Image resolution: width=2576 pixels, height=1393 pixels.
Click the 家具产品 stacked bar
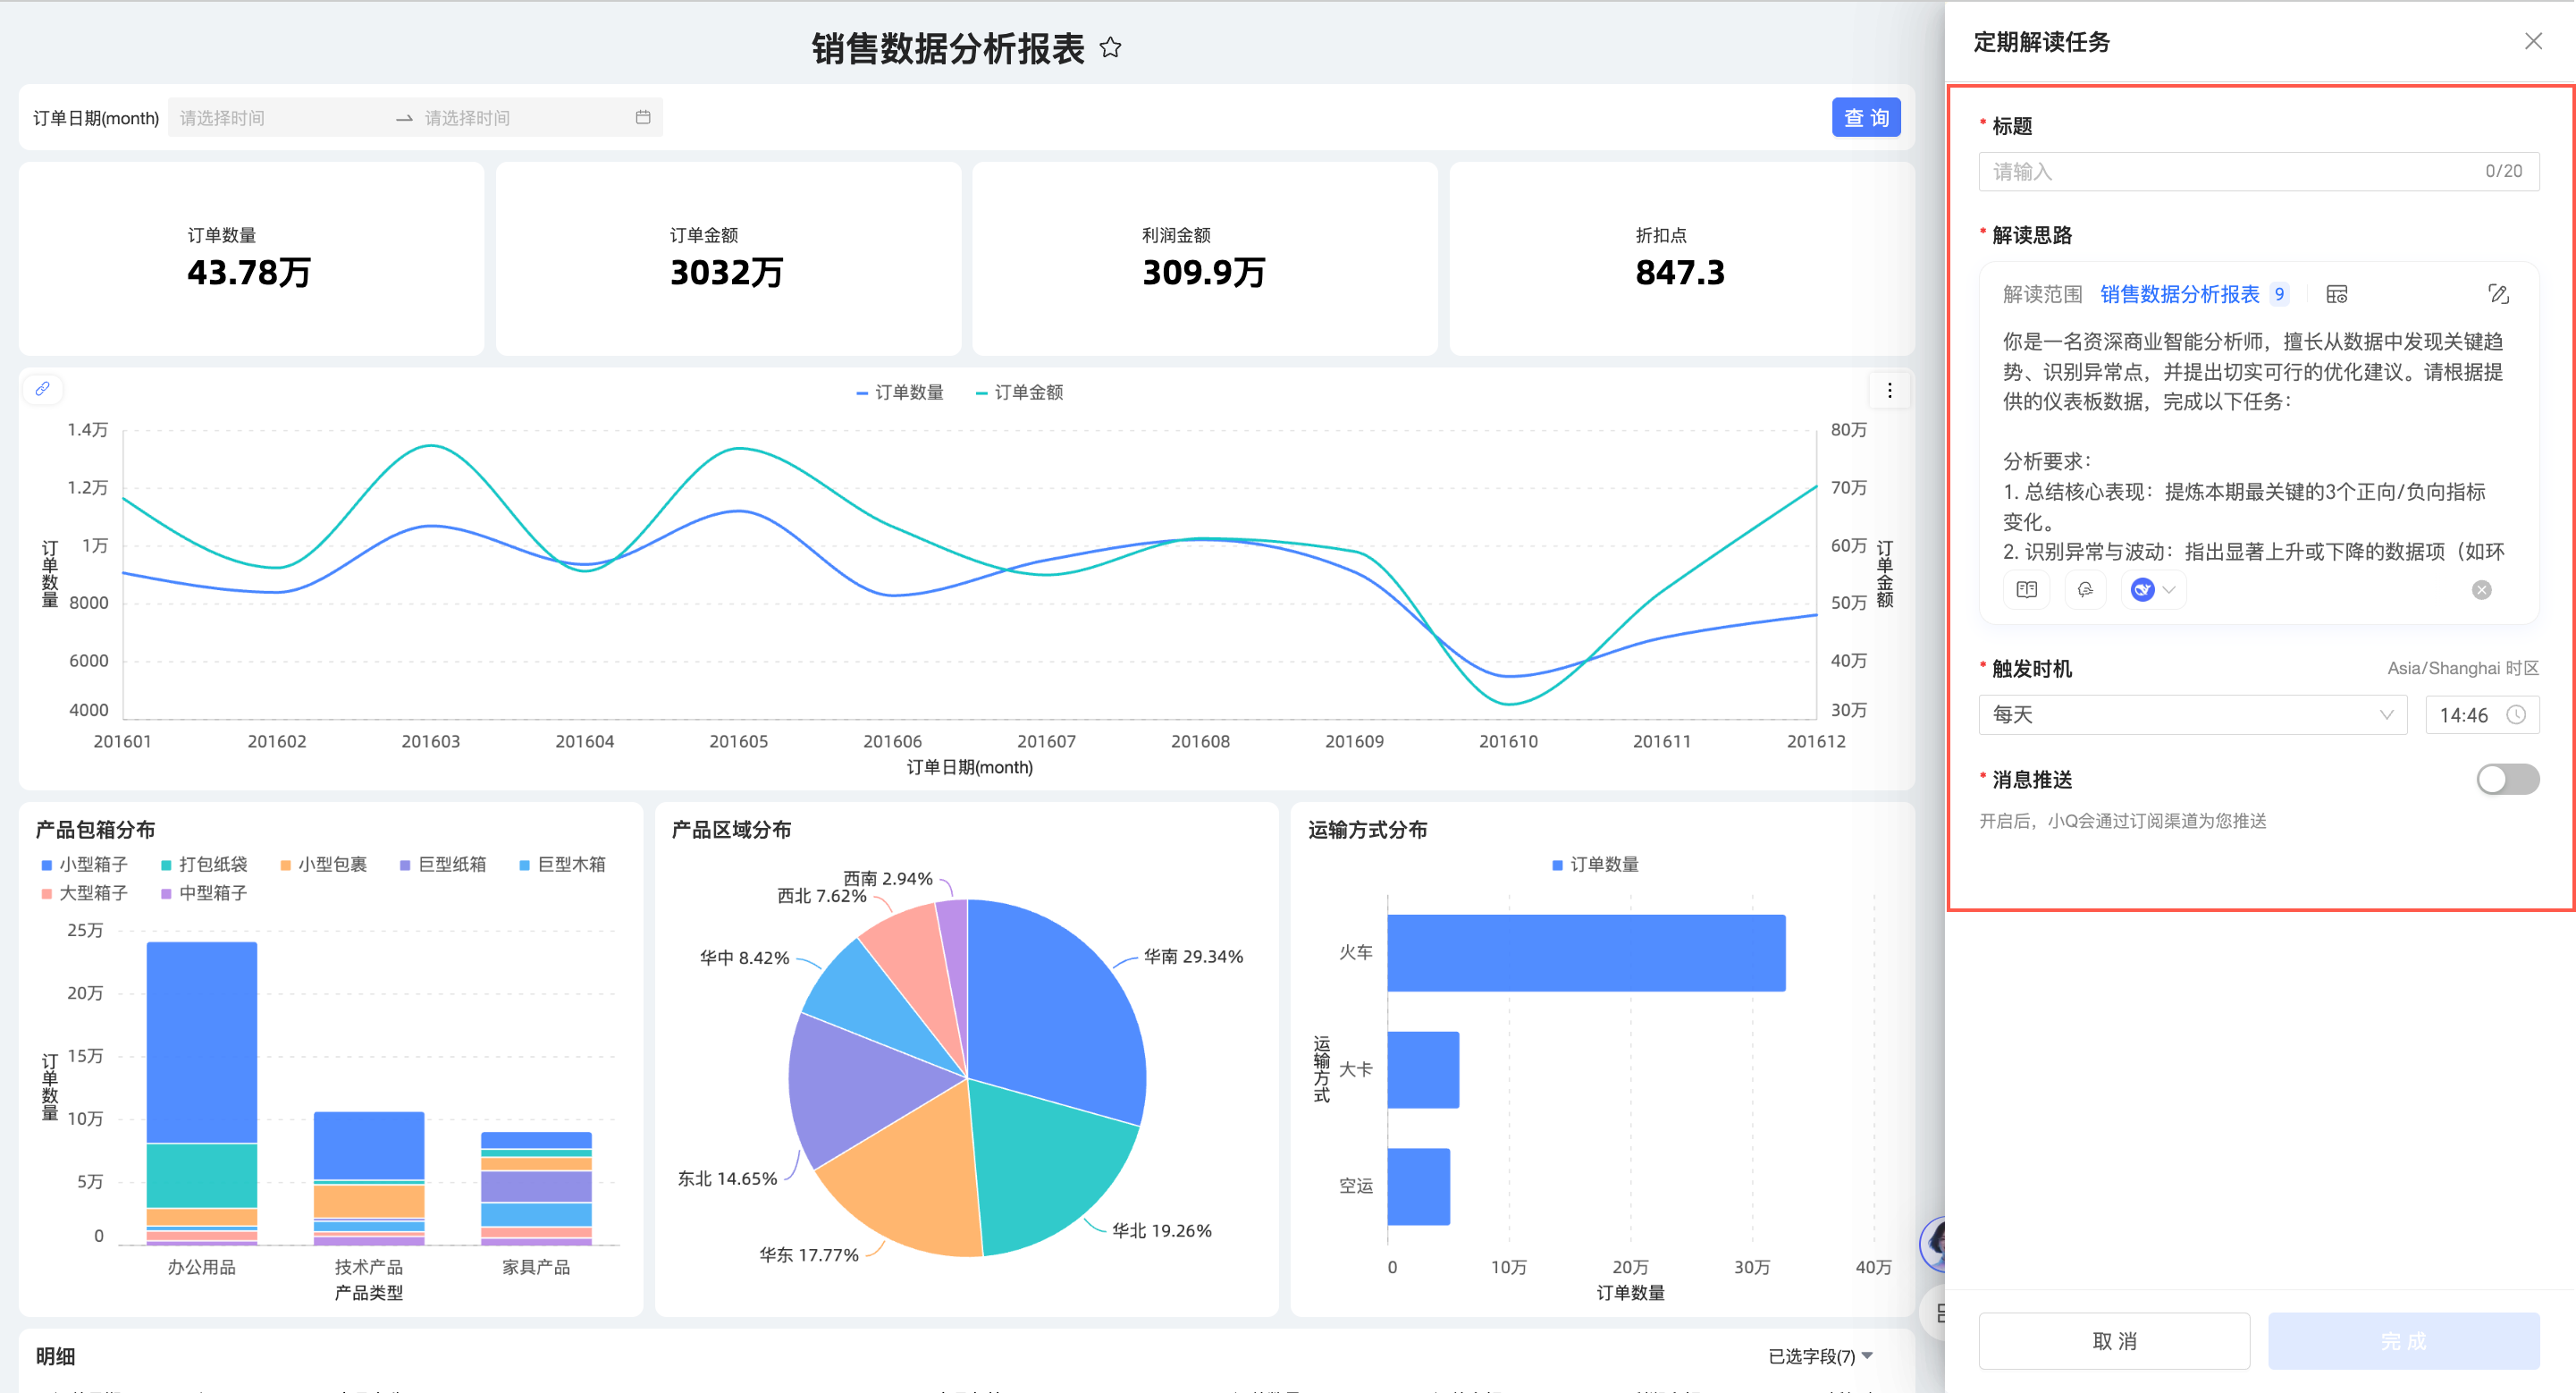pos(536,1188)
